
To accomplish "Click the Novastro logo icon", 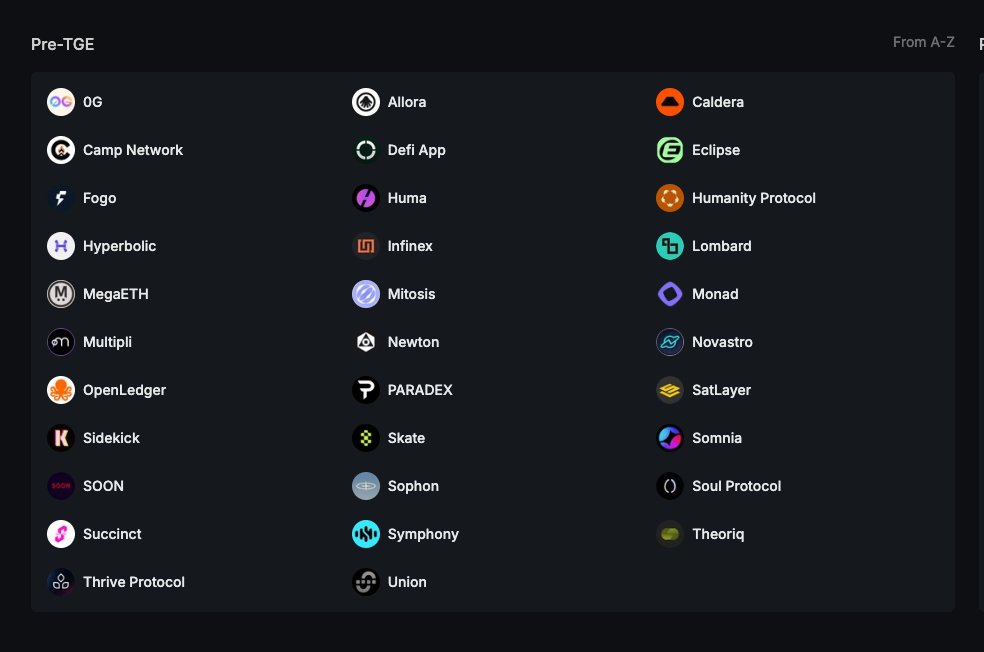I will click(x=670, y=342).
